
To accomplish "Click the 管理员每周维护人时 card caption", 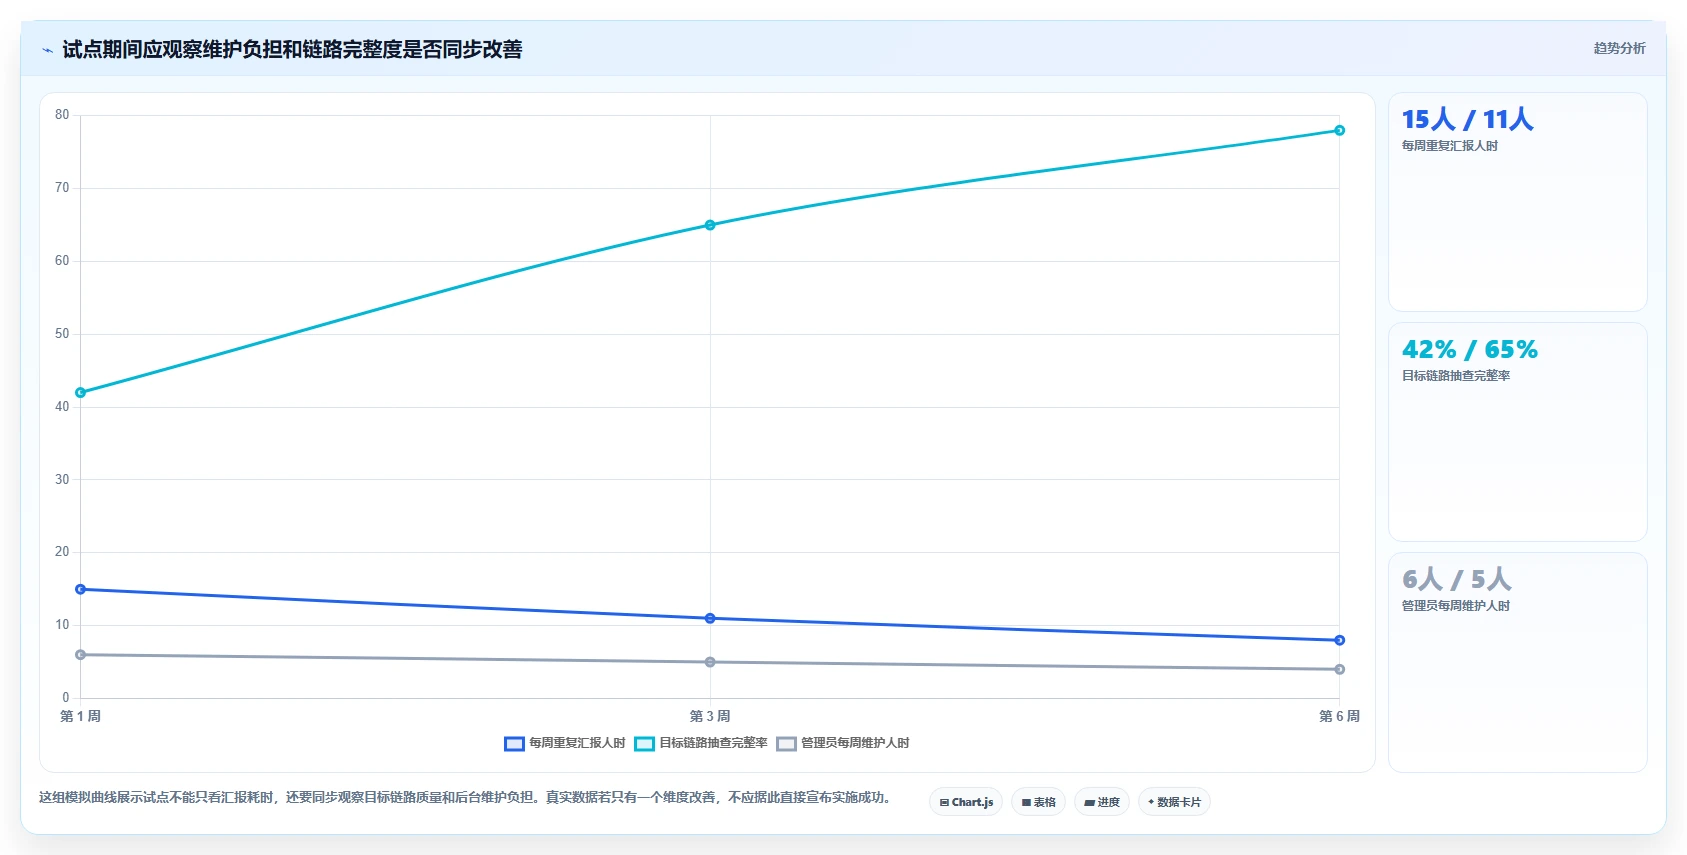I will click(x=1455, y=606).
